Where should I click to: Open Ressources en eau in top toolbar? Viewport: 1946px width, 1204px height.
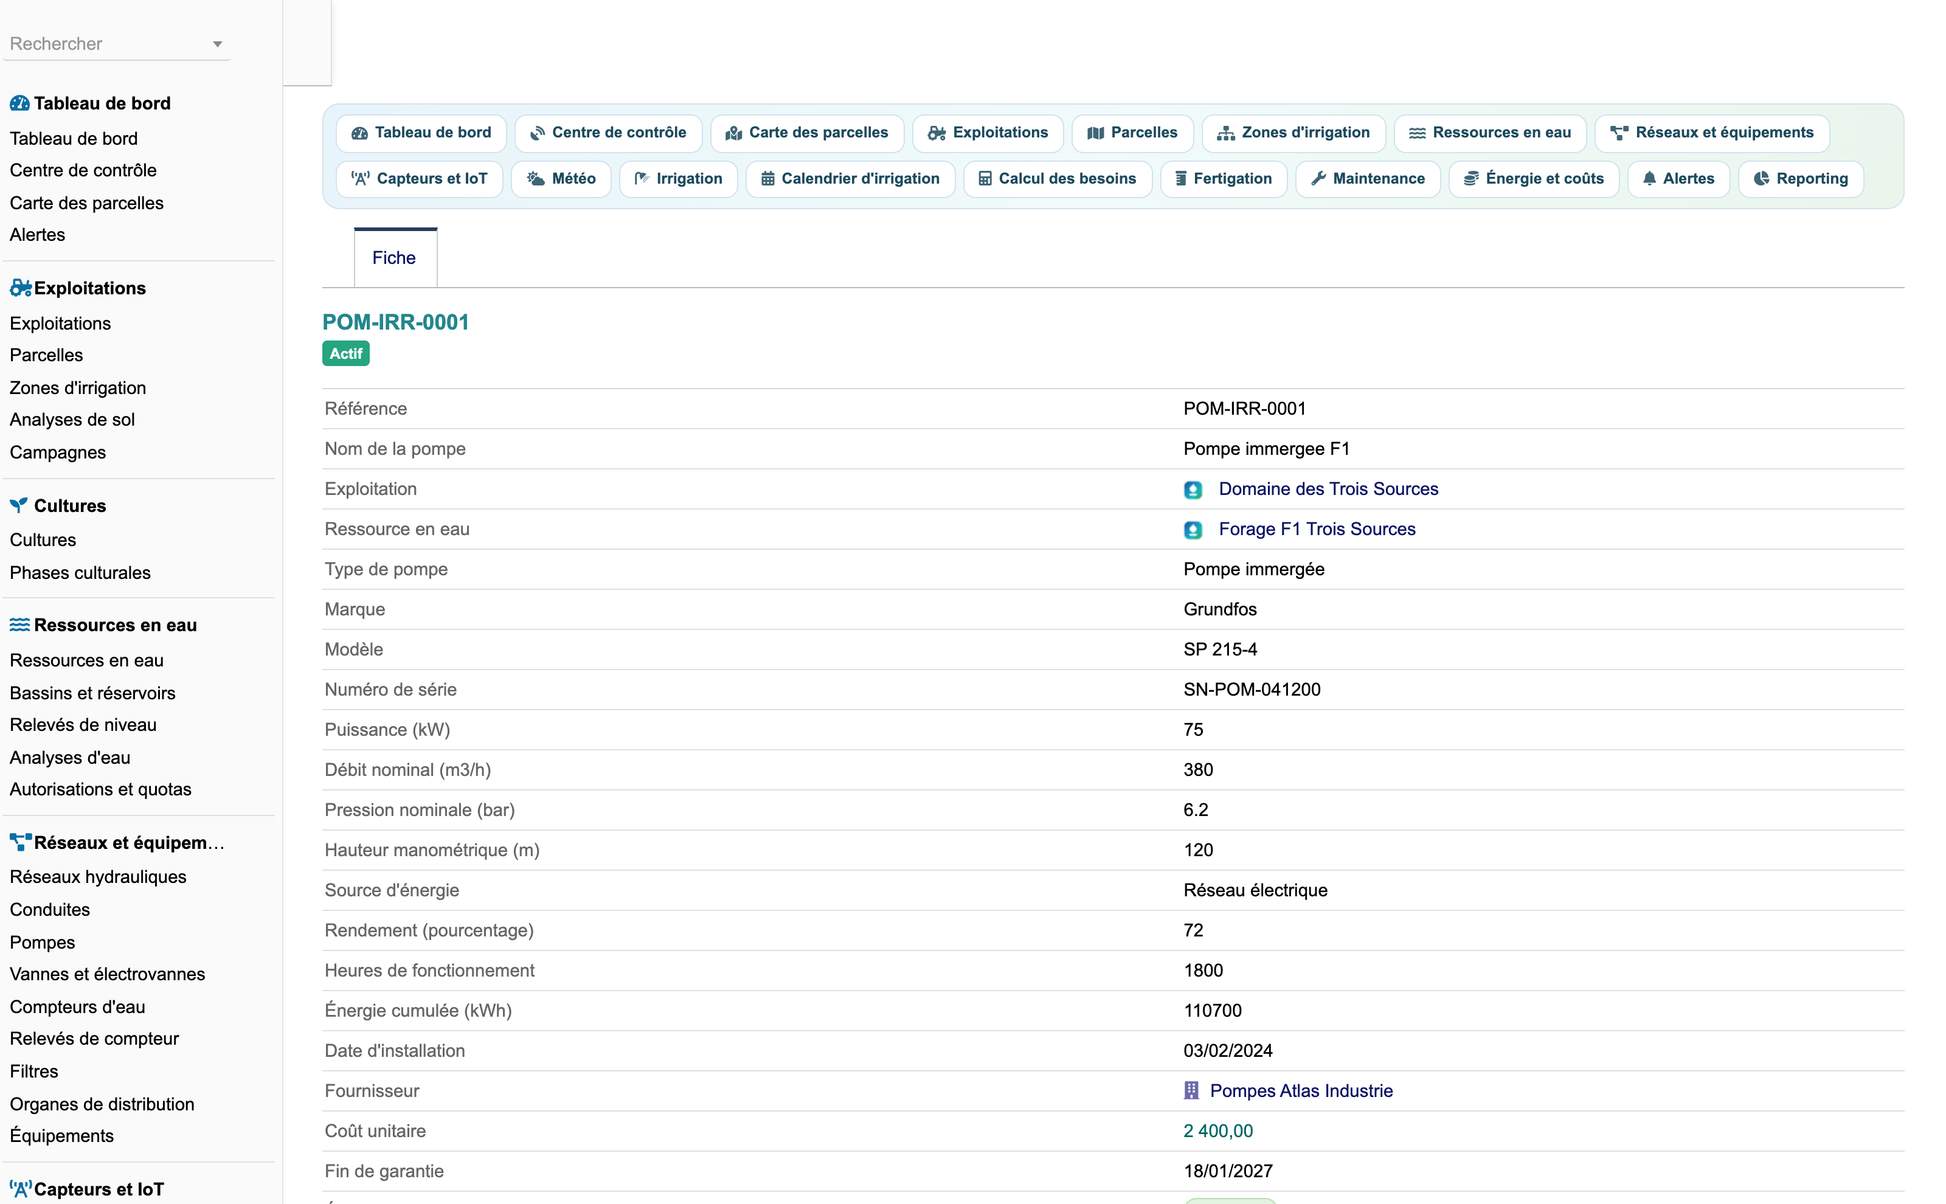coord(1490,133)
